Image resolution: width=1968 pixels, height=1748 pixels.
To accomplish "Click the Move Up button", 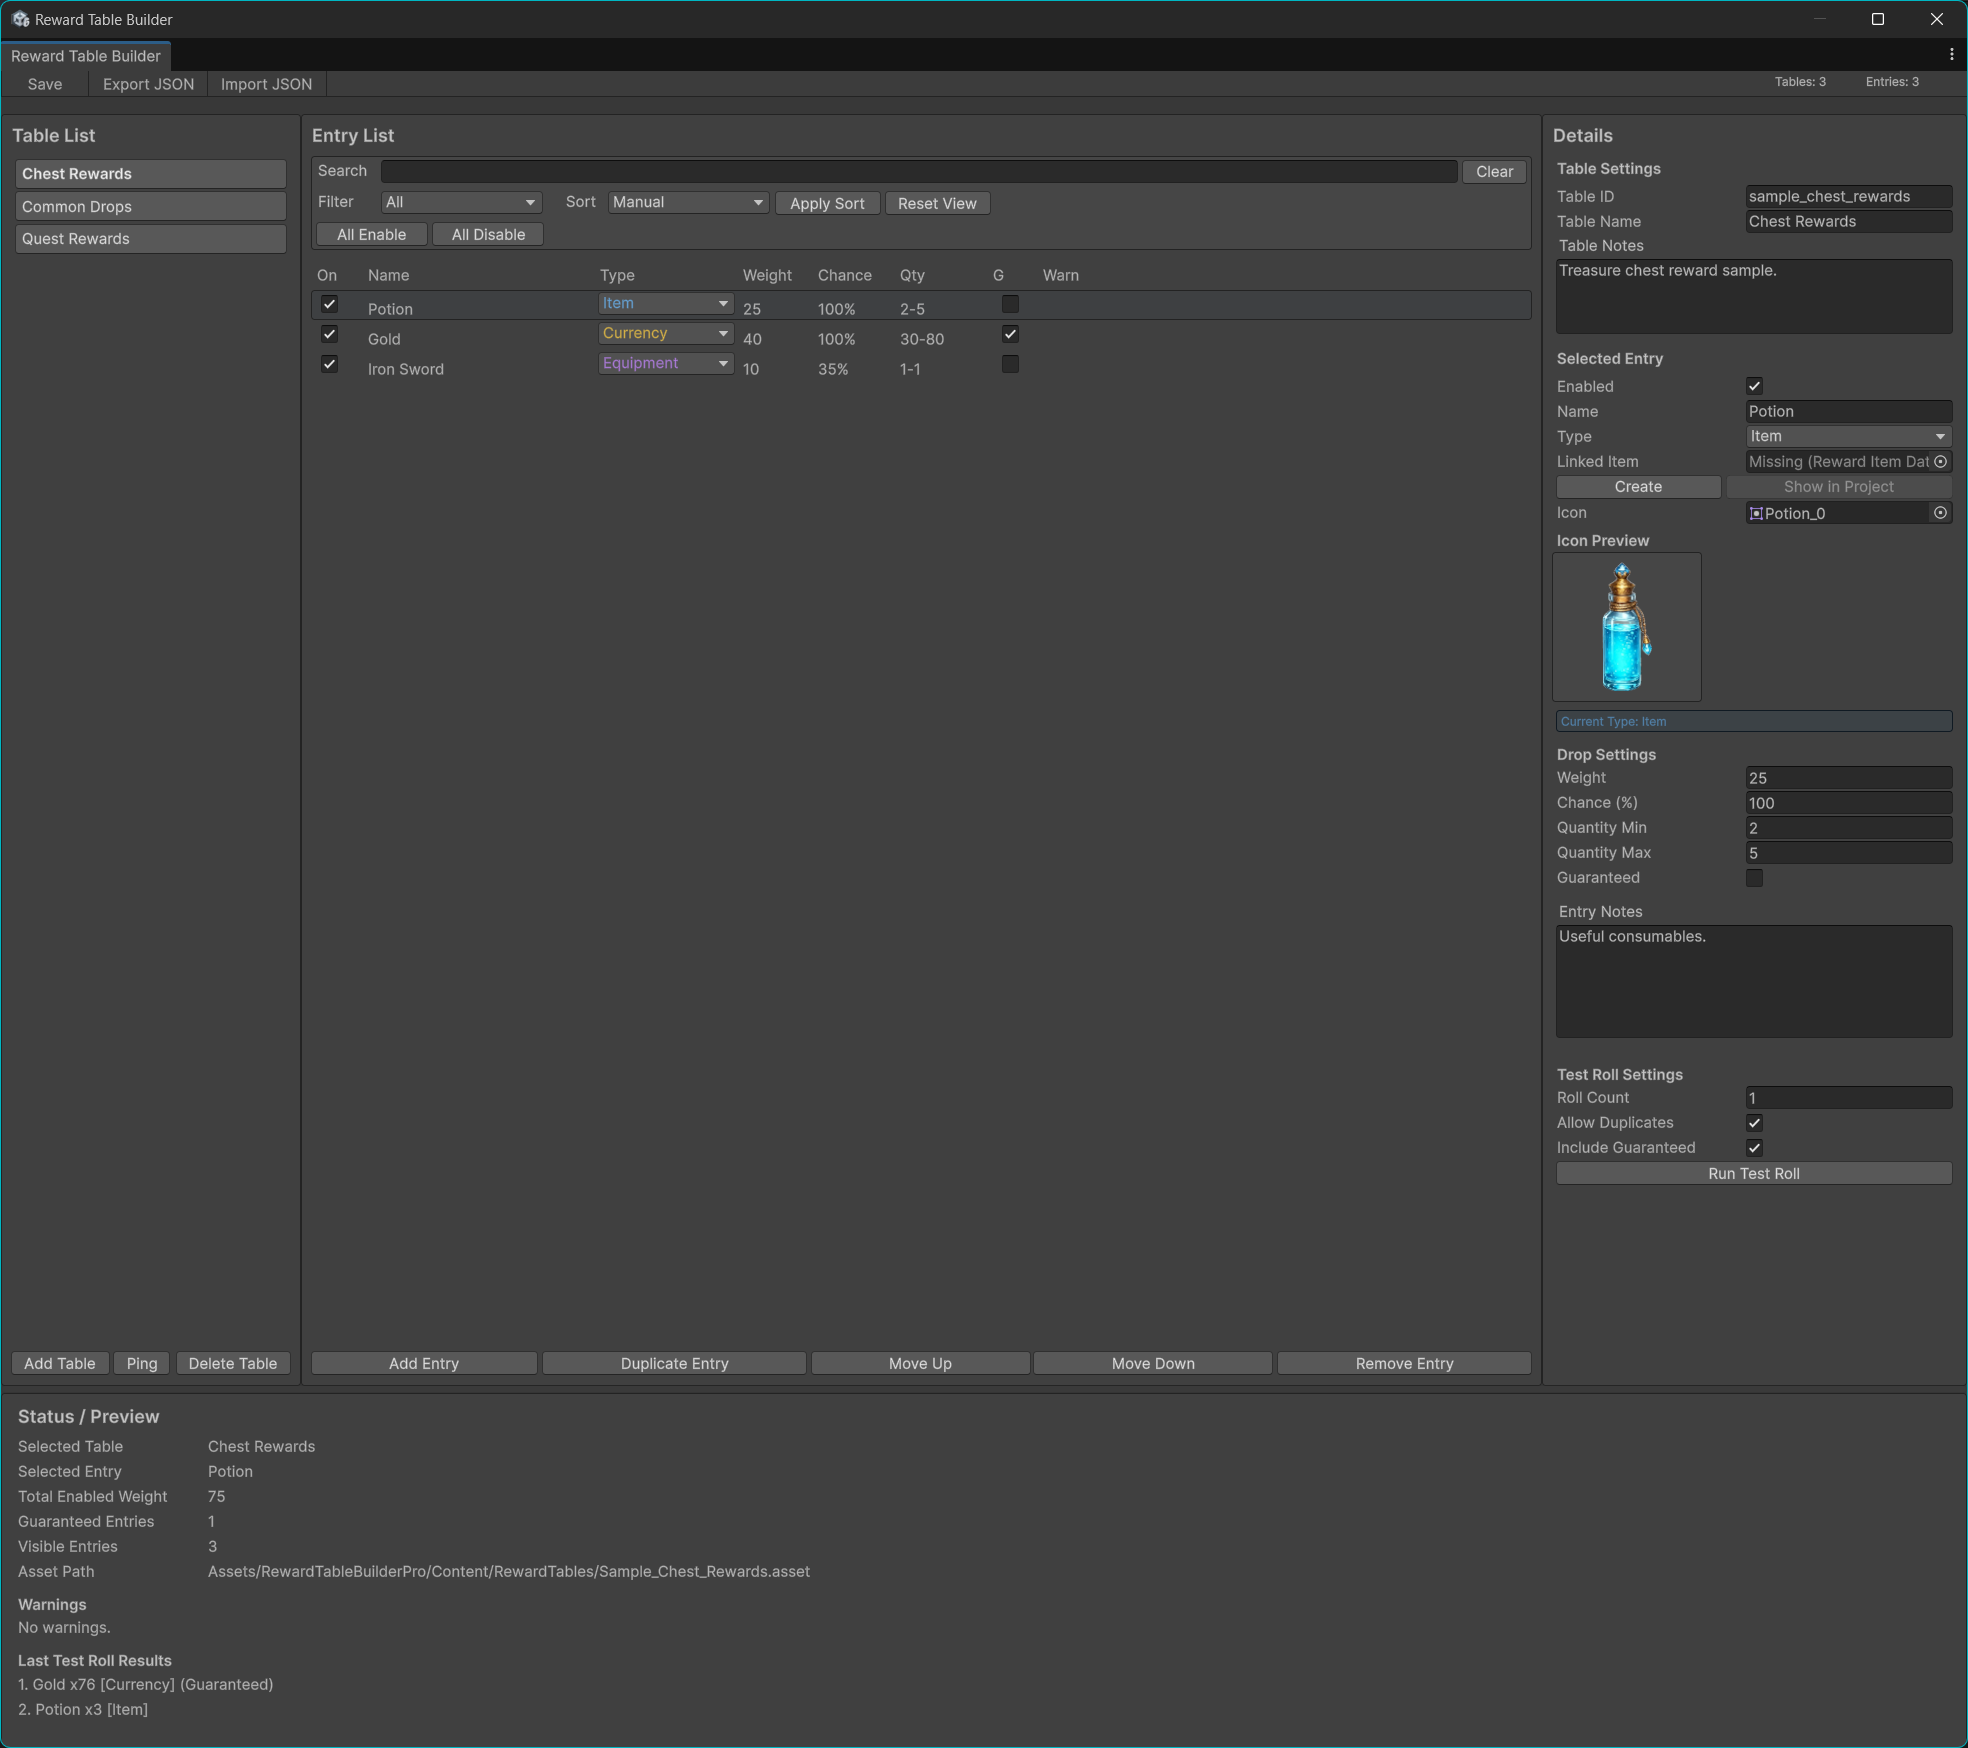I will 920,1364.
